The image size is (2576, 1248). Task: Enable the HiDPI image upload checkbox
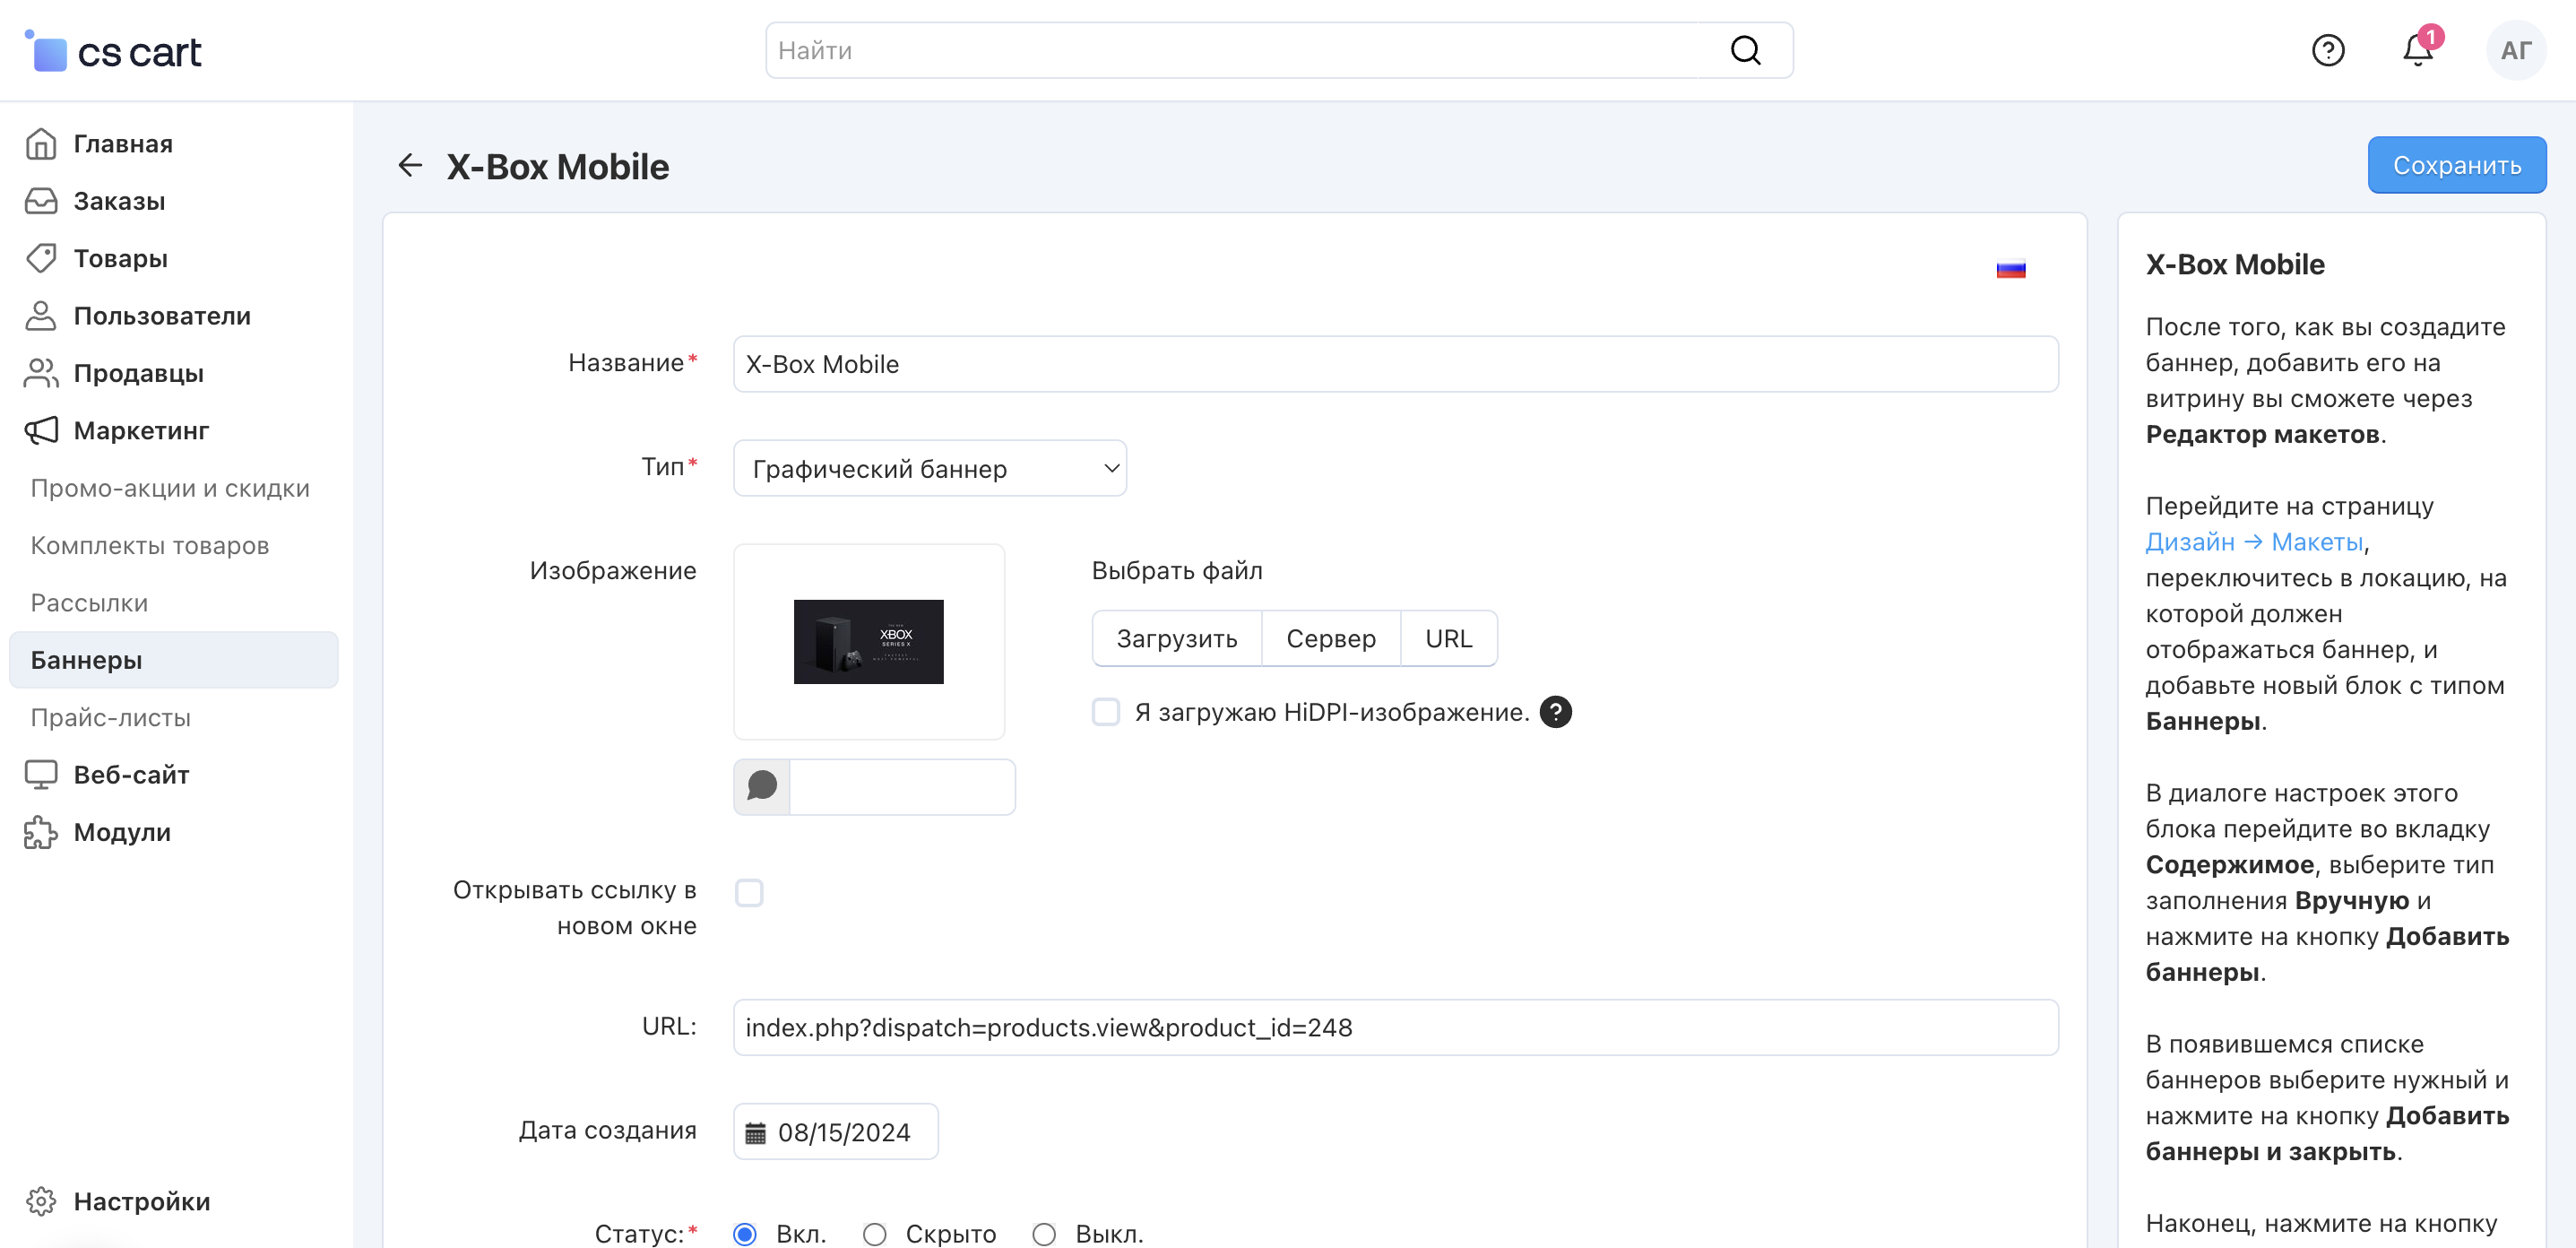tap(1105, 712)
